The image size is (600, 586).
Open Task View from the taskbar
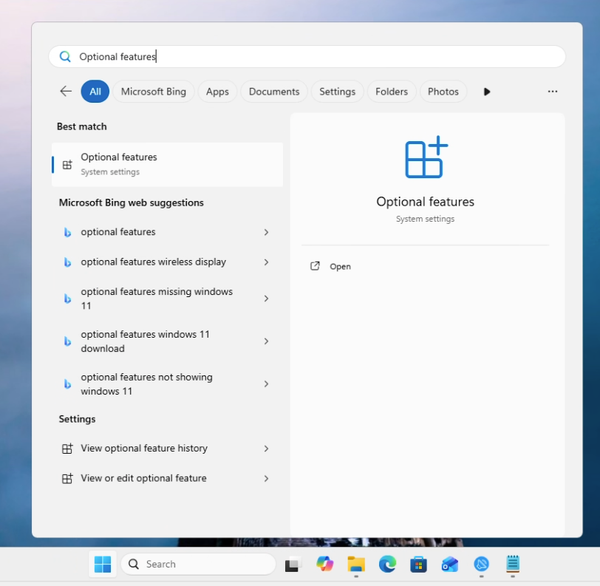coord(293,565)
